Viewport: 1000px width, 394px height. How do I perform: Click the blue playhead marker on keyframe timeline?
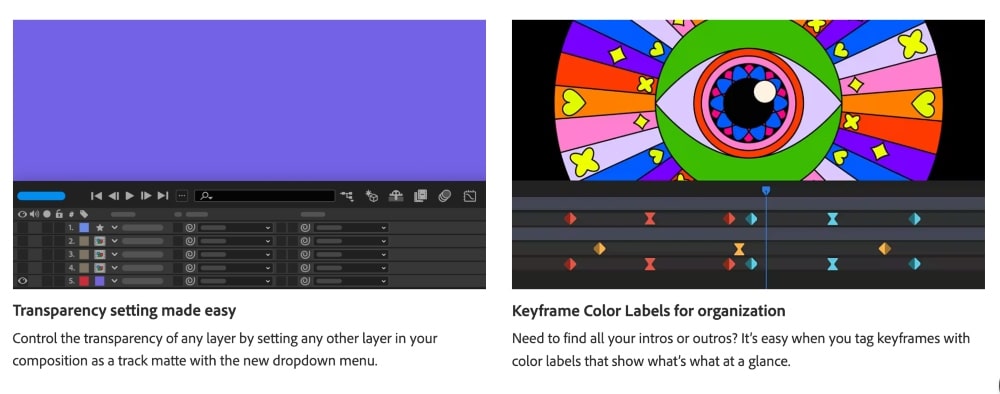766,190
